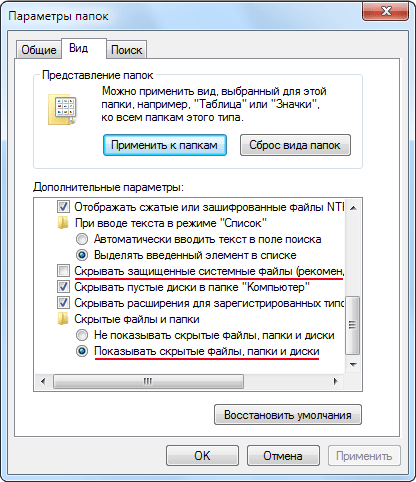The height and width of the screenshot is (482, 416).
Task: Click the greyed Применить button
Action: tap(364, 455)
